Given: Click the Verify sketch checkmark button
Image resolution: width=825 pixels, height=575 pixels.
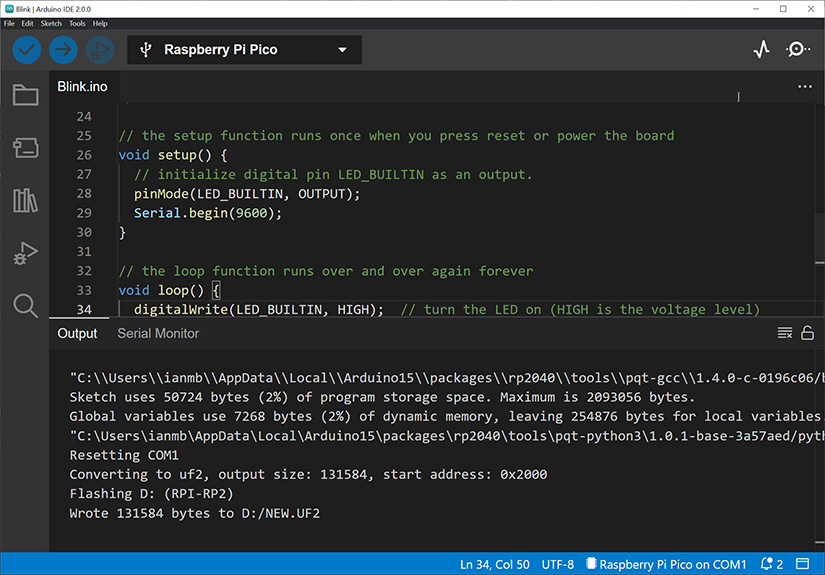Looking at the screenshot, I should [27, 49].
